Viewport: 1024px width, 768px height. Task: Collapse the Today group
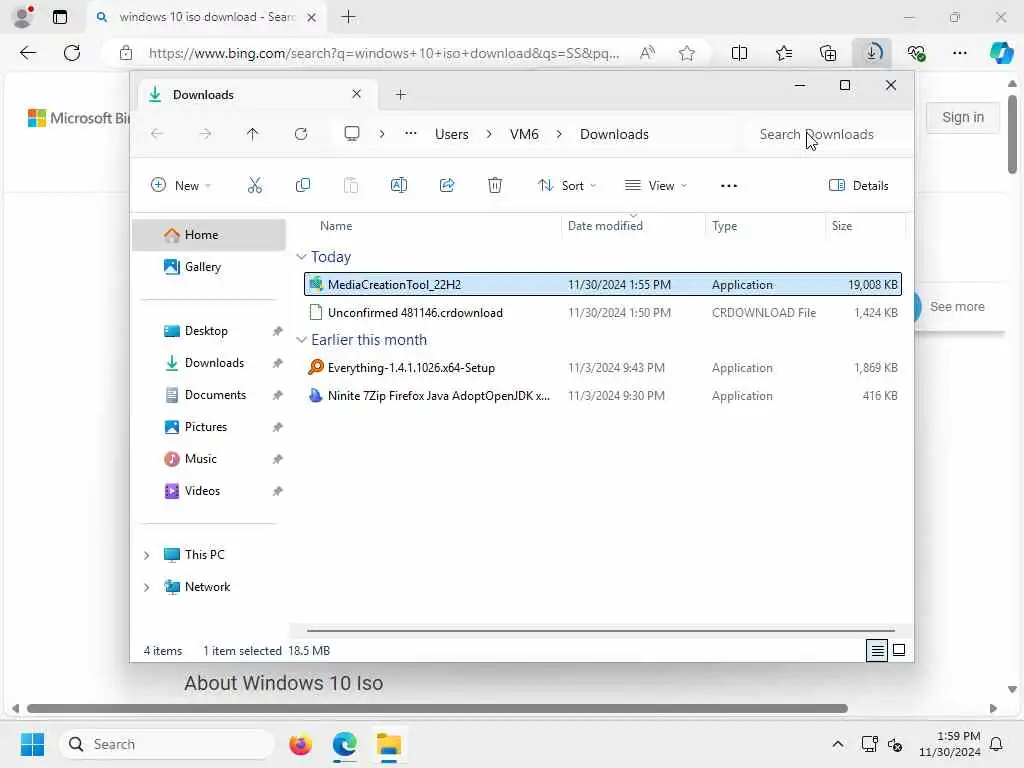(x=301, y=257)
